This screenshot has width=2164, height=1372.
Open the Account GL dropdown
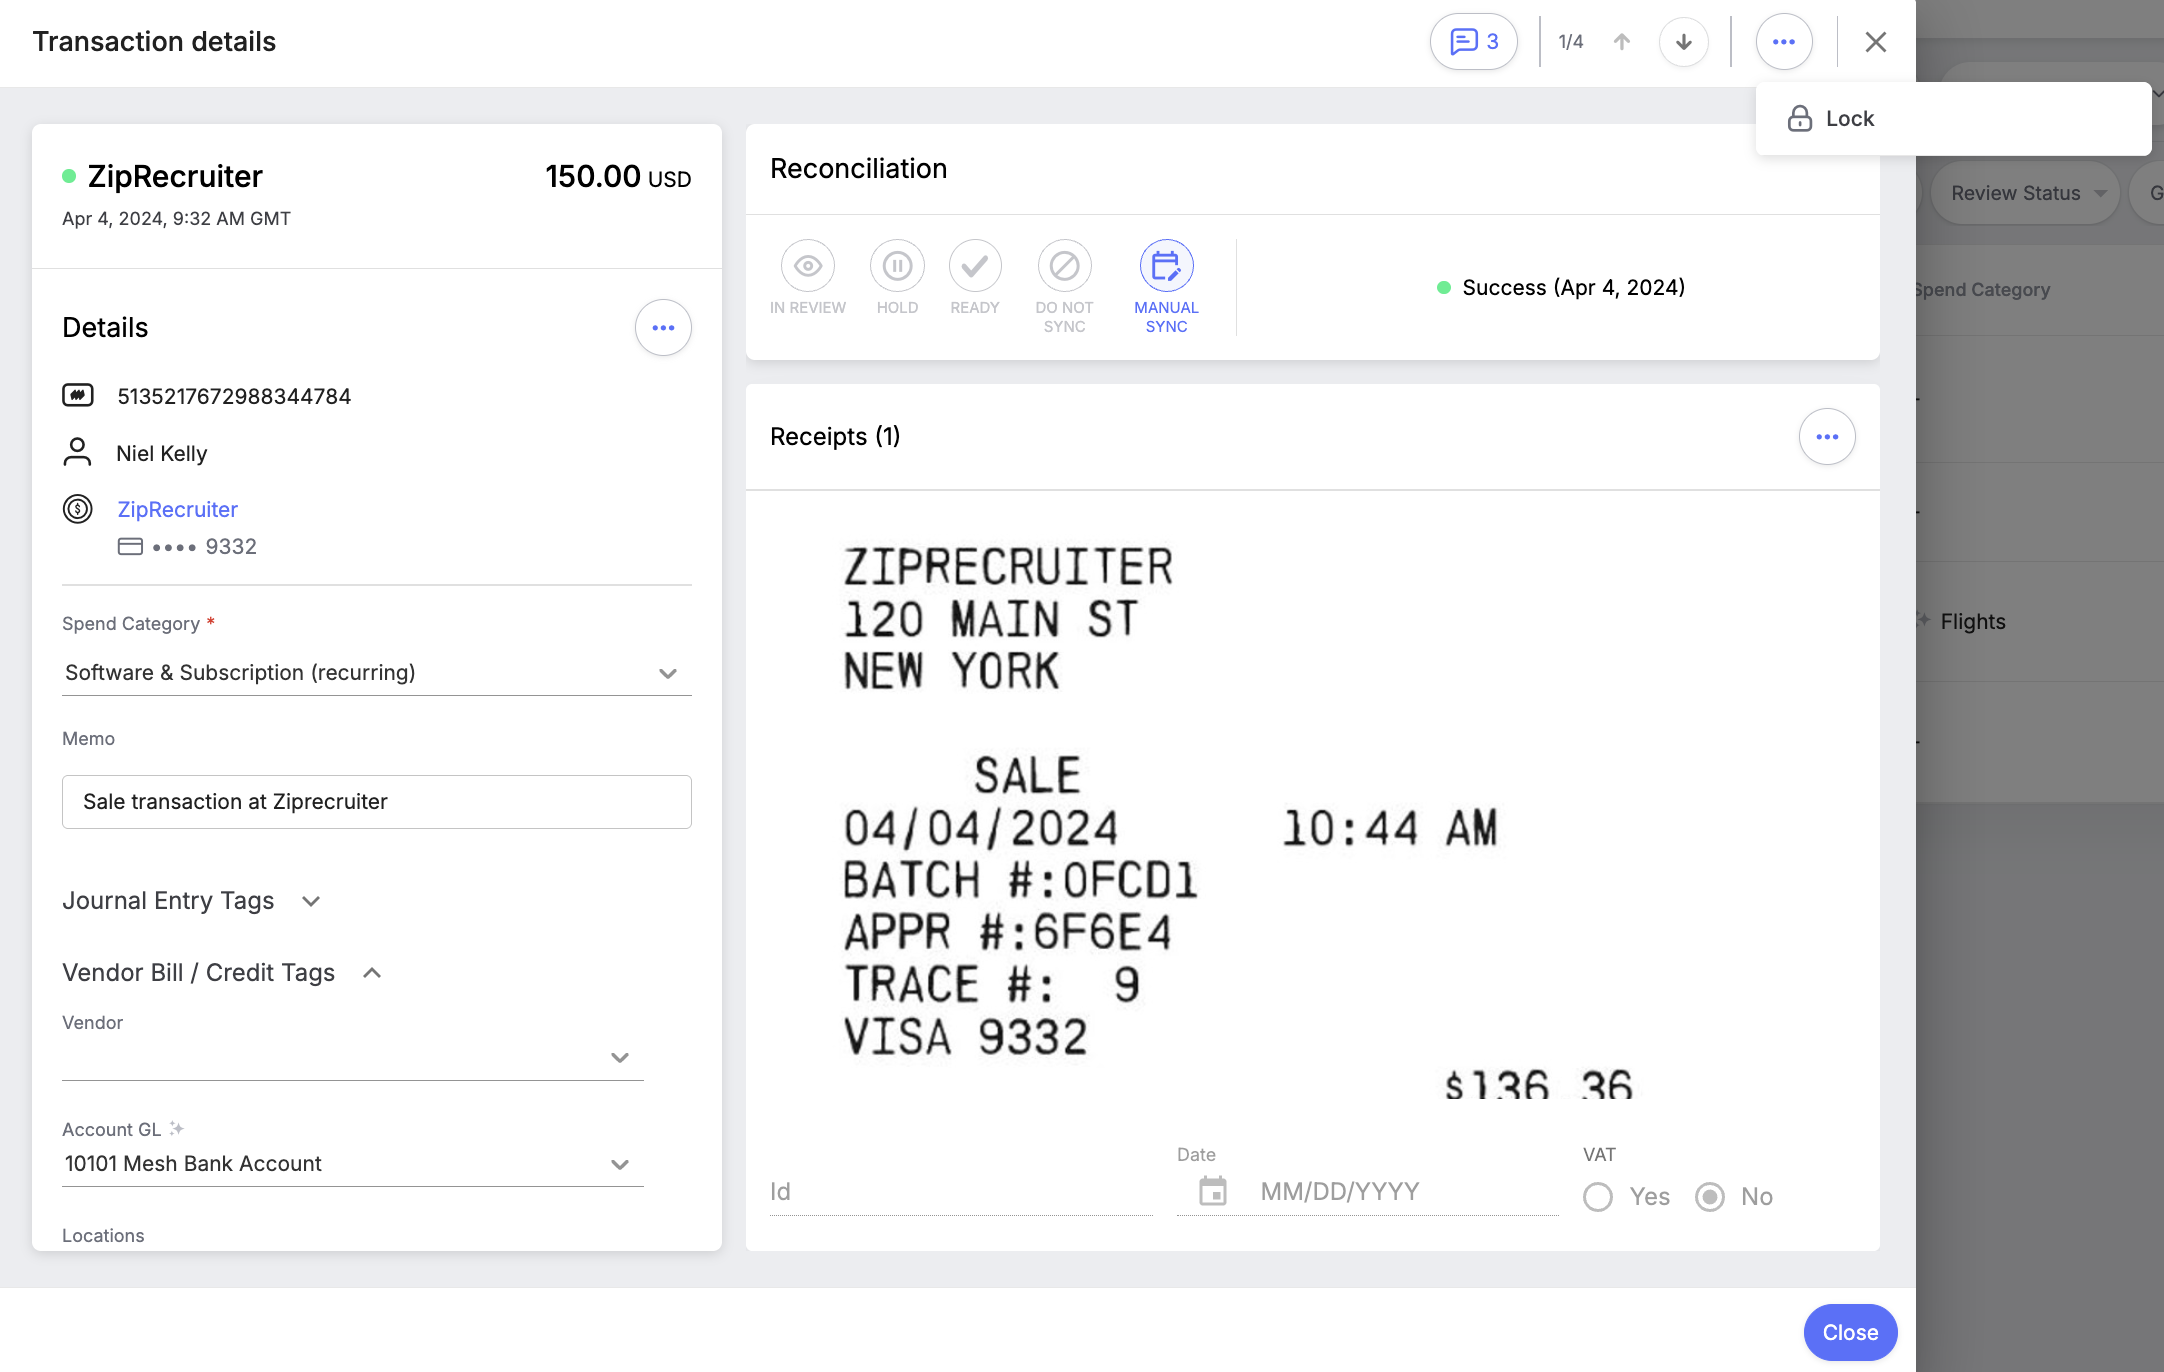click(x=352, y=1164)
